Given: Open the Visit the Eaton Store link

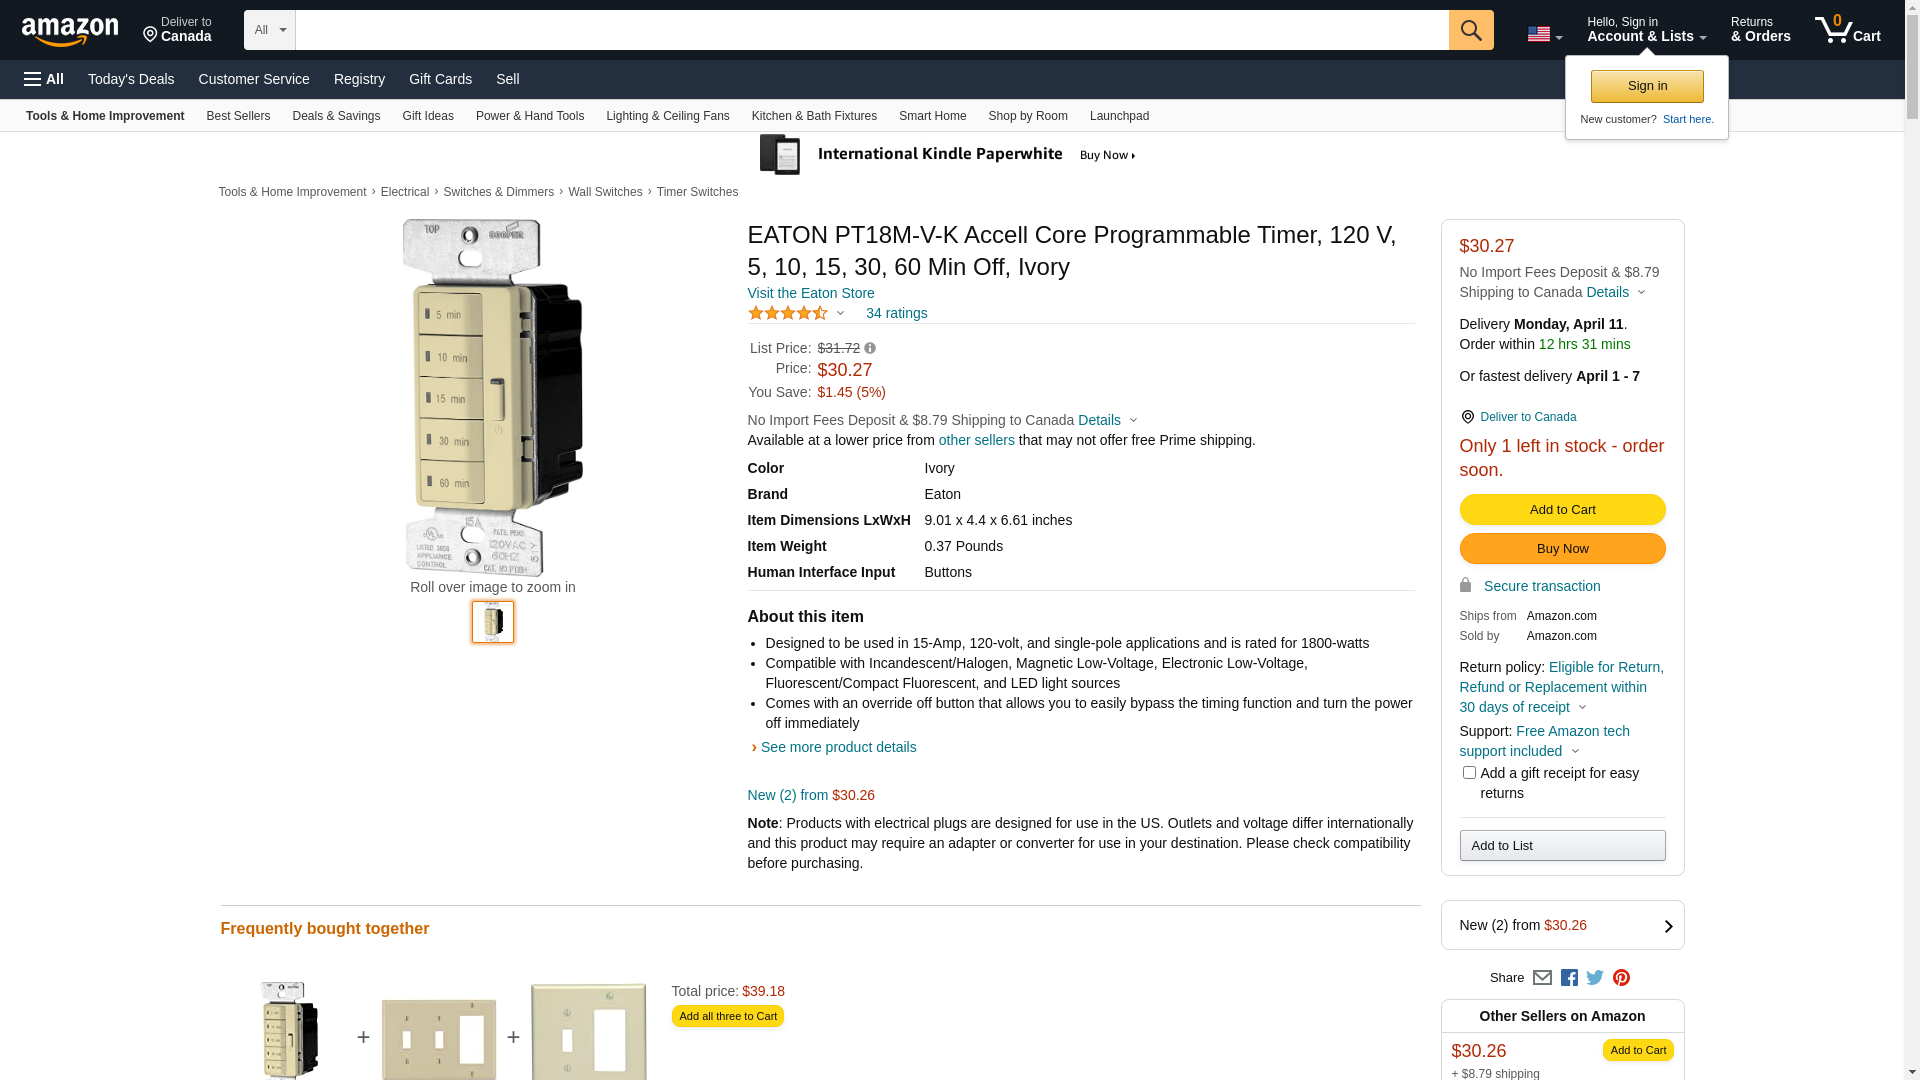Looking at the screenshot, I should [810, 293].
